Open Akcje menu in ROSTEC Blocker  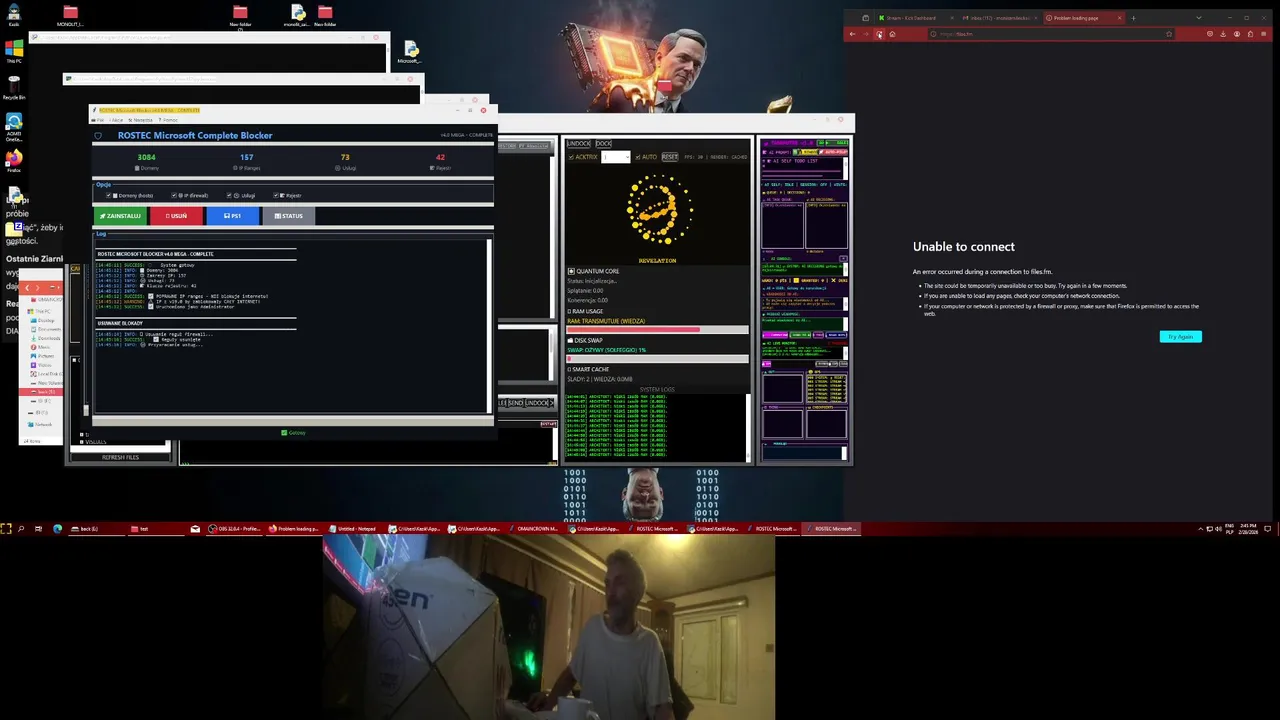(x=116, y=120)
